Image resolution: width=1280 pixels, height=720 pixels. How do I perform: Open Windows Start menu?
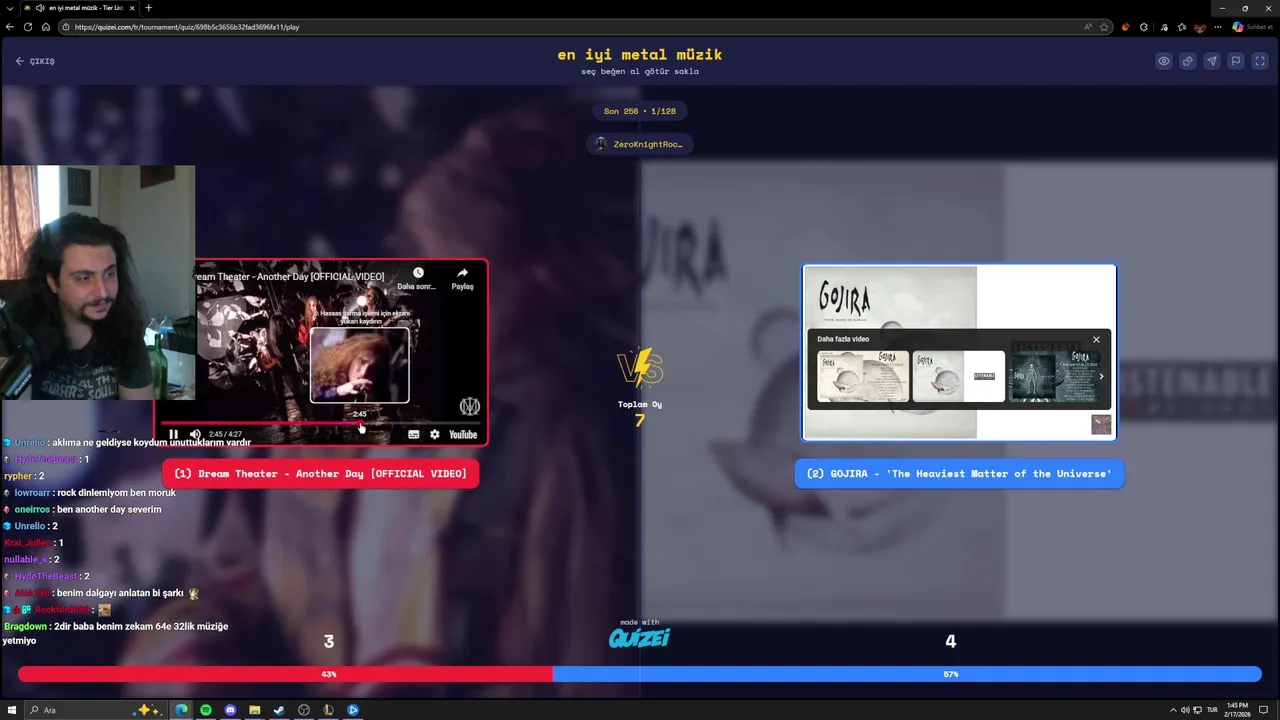[12, 710]
